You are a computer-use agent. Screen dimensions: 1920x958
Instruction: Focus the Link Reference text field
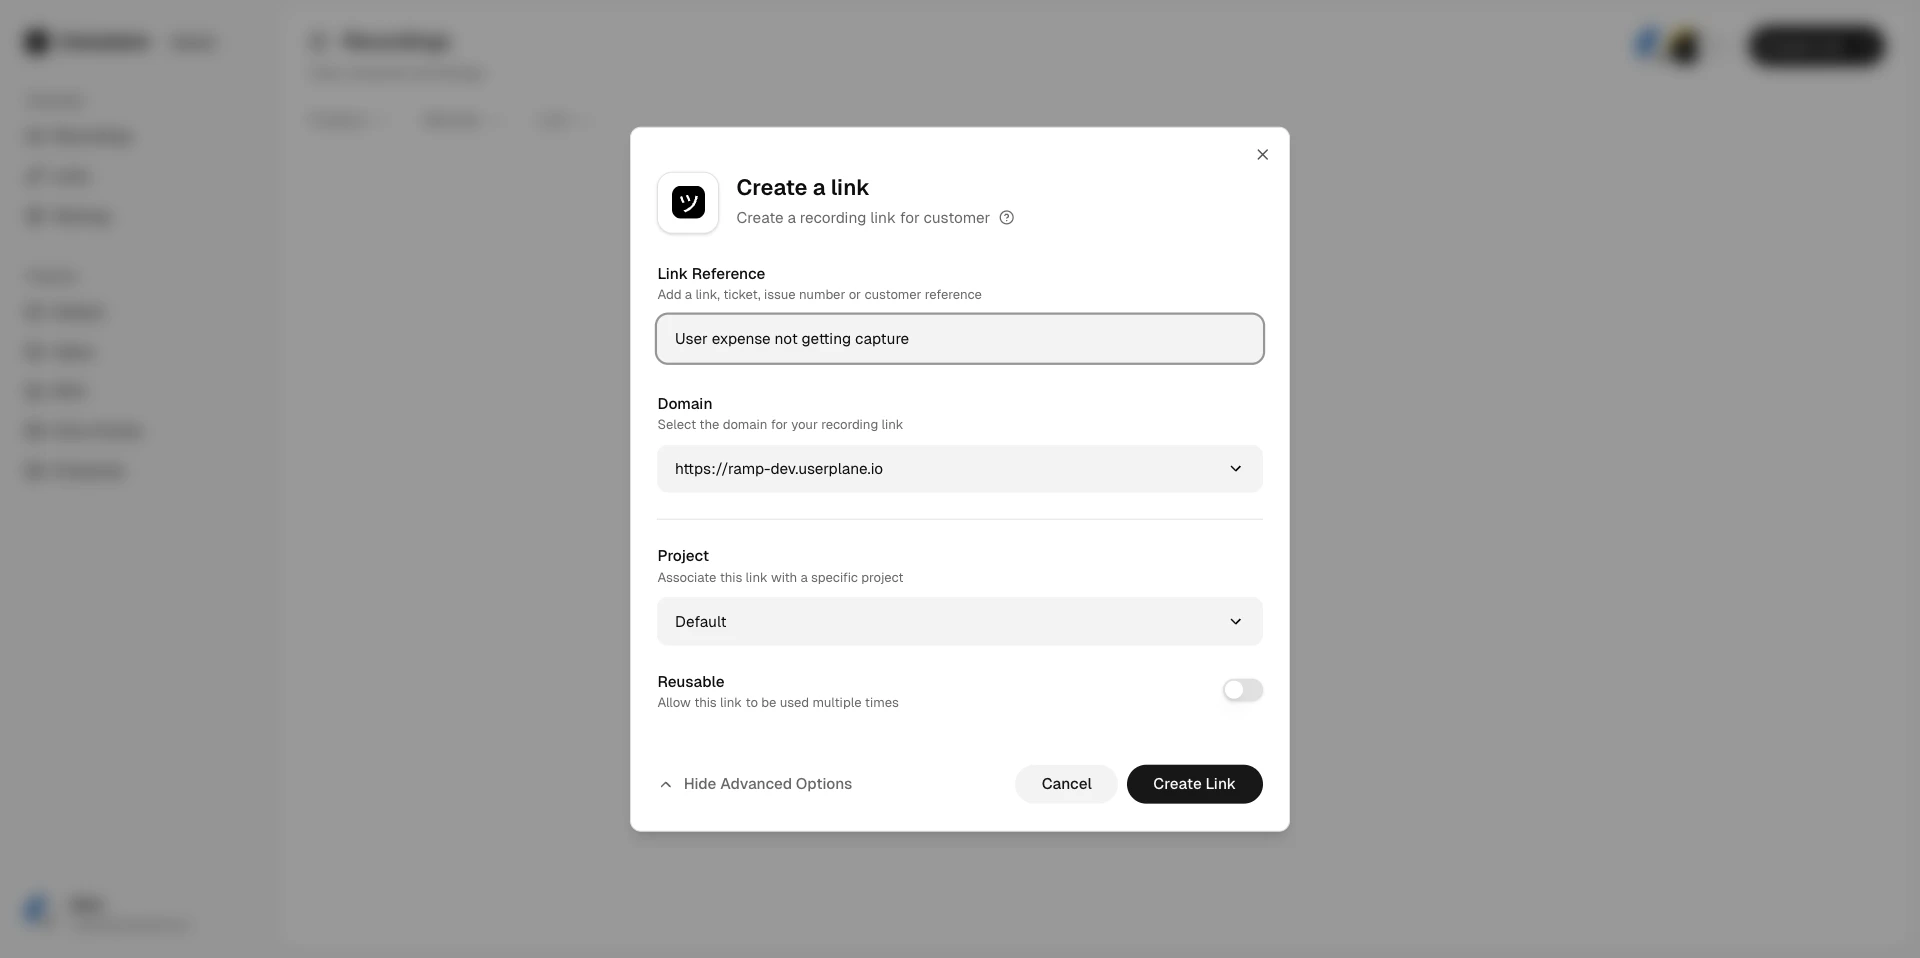pyautogui.click(x=959, y=339)
